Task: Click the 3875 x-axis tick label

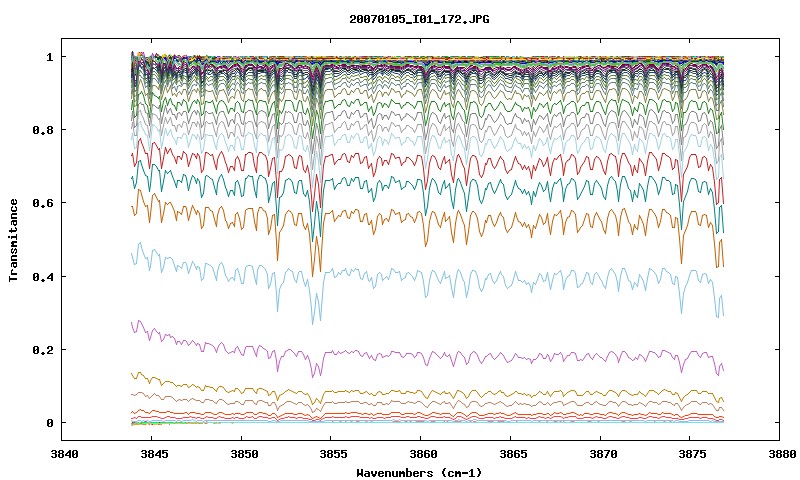Action: pyautogui.click(x=690, y=453)
